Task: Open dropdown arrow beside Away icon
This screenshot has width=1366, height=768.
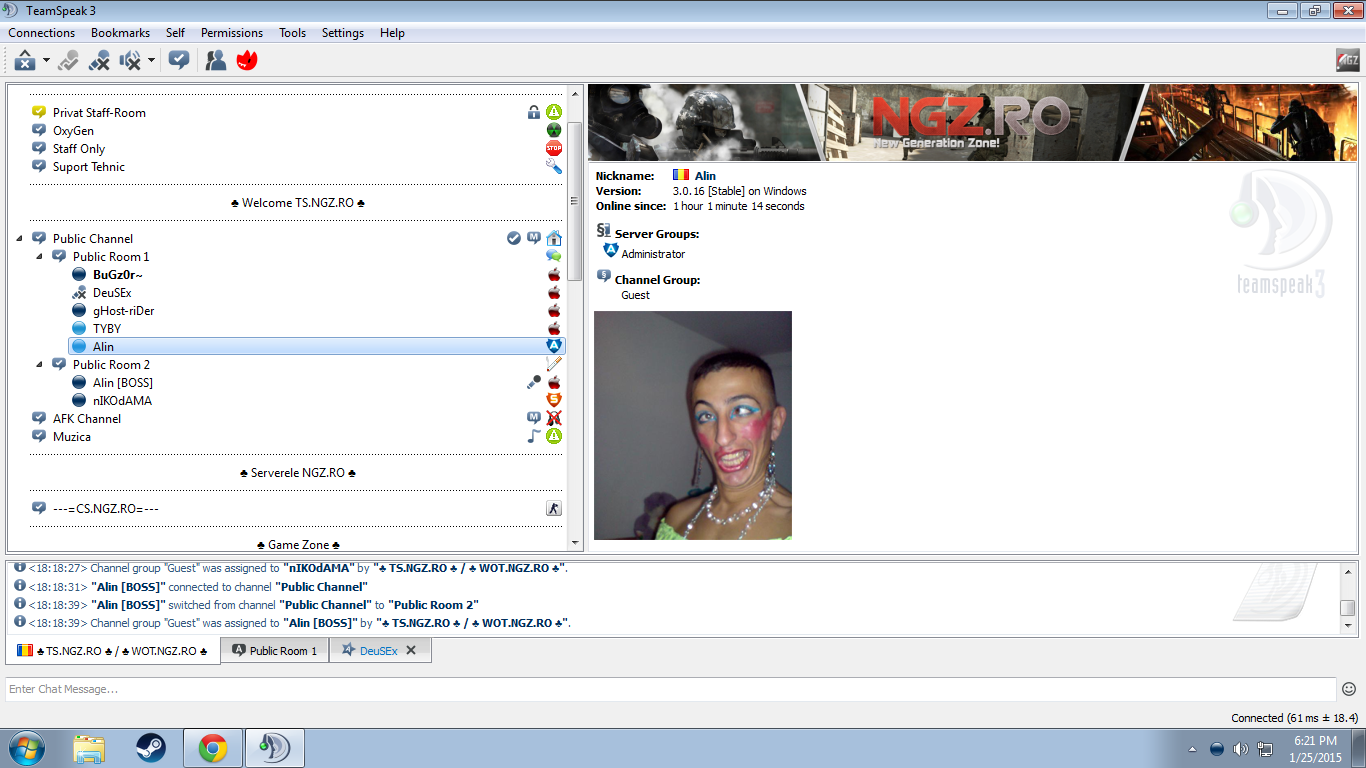Action: (x=46, y=61)
